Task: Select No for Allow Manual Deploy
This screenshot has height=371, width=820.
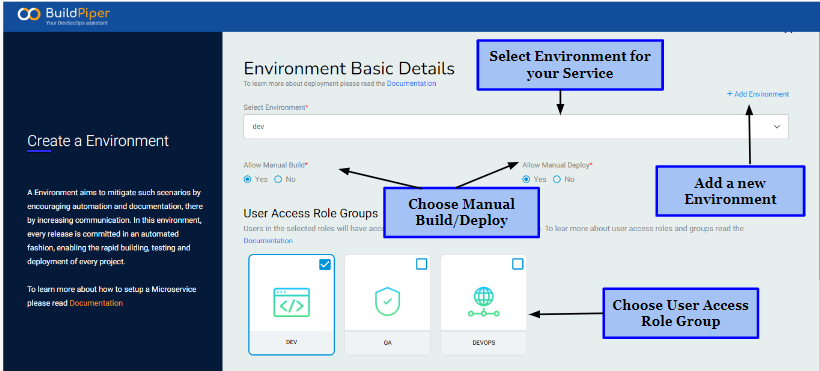Action: click(x=556, y=179)
